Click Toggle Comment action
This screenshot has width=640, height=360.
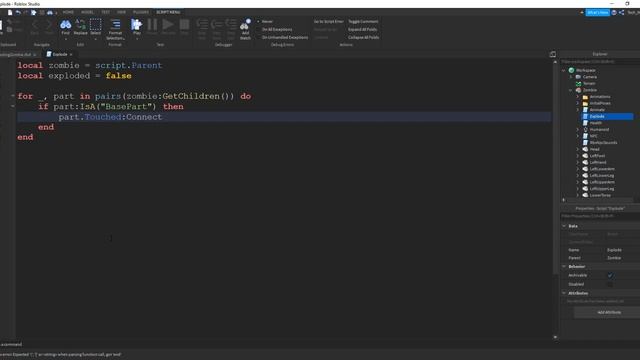pyautogui.click(x=363, y=22)
